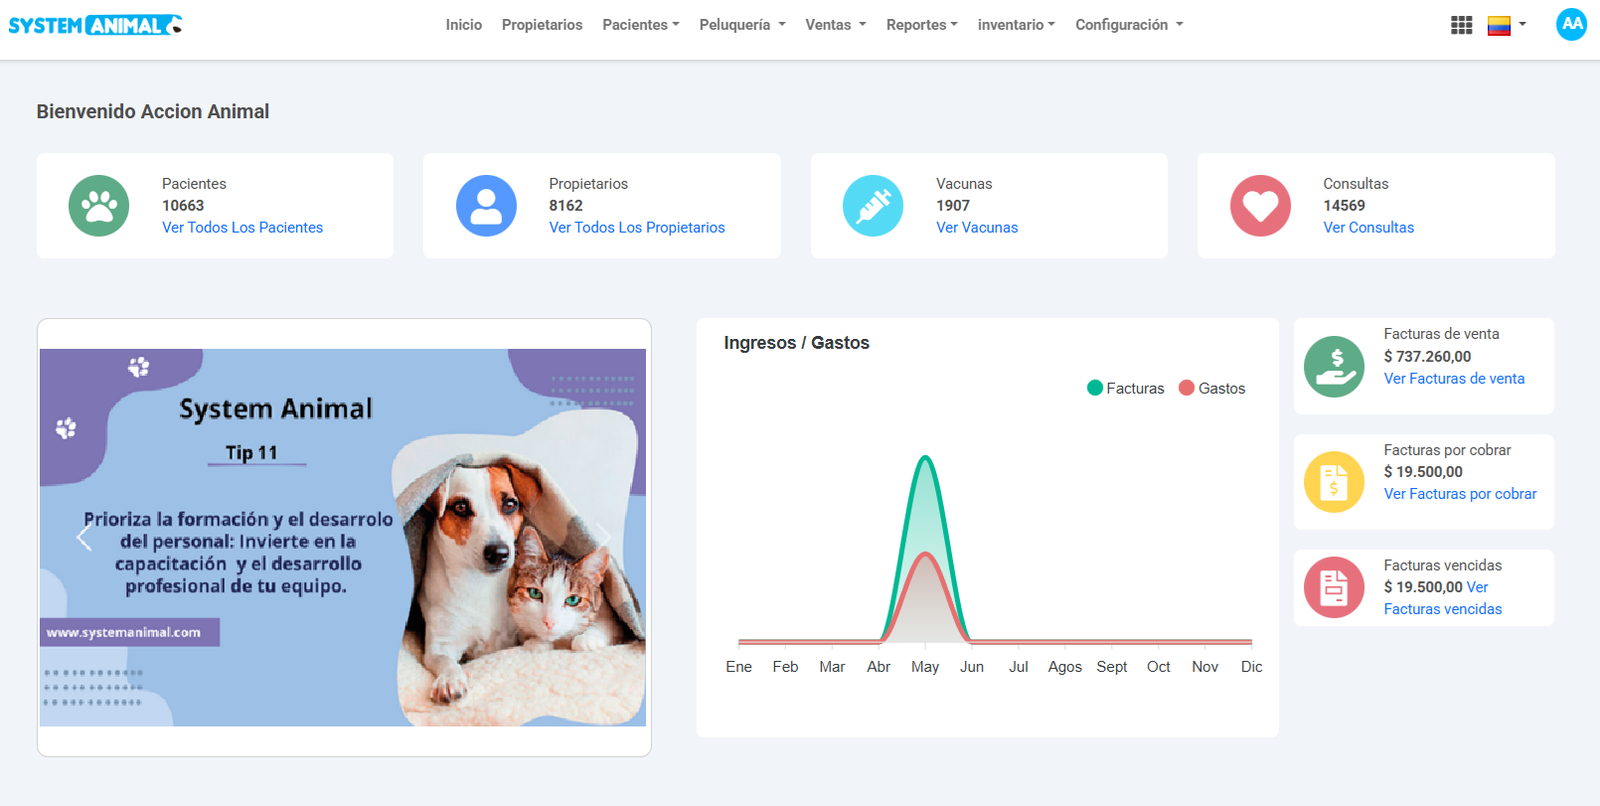Open Ver Facturas vencidas link
Screen dimensions: 1600x806
pyautogui.click(x=1443, y=609)
